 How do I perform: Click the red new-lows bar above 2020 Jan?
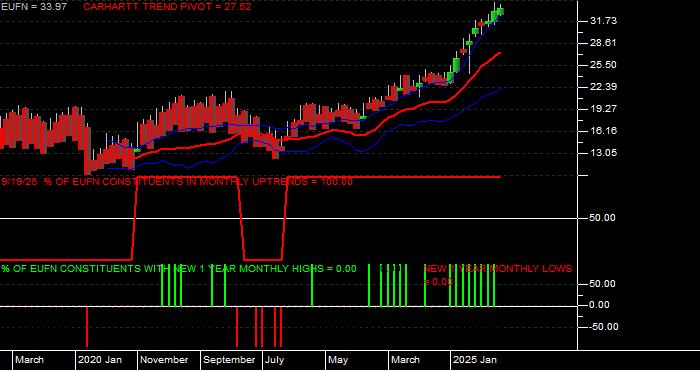87,327
